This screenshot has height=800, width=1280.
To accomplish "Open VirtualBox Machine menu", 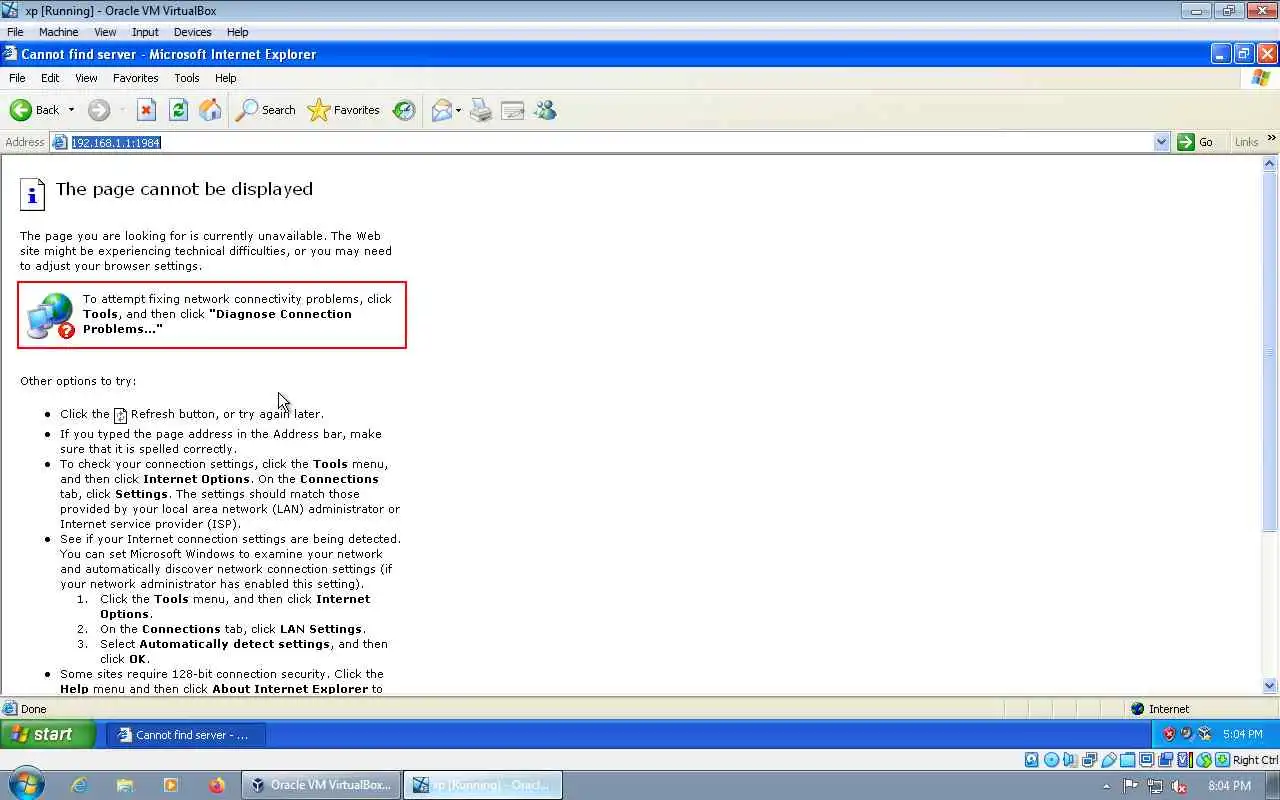I will click(x=59, y=32).
